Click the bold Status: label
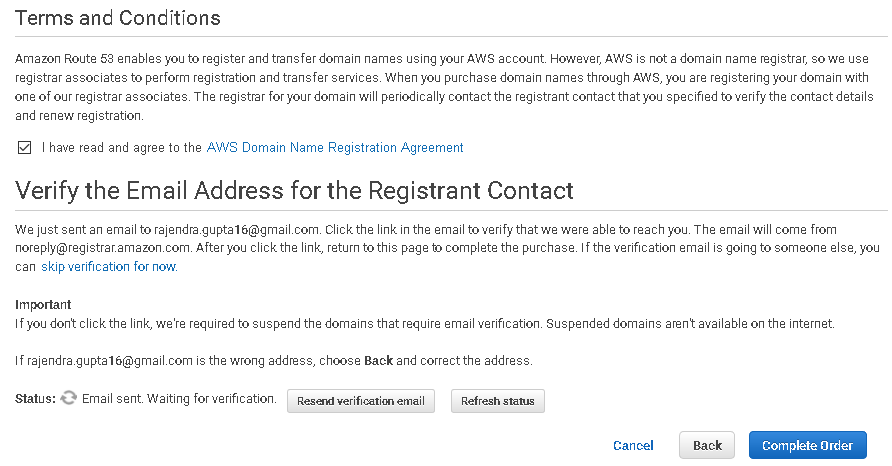892x466 pixels. (x=36, y=399)
